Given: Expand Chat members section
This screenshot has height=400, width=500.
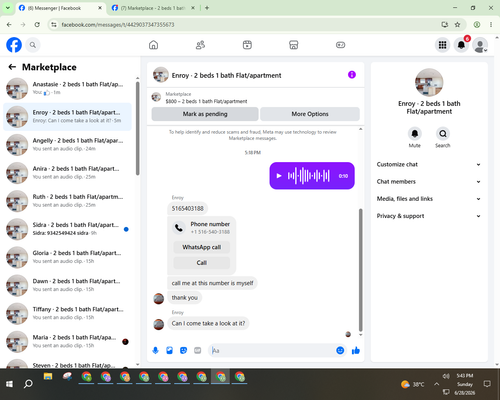Looking at the screenshot, I should click(x=429, y=182).
